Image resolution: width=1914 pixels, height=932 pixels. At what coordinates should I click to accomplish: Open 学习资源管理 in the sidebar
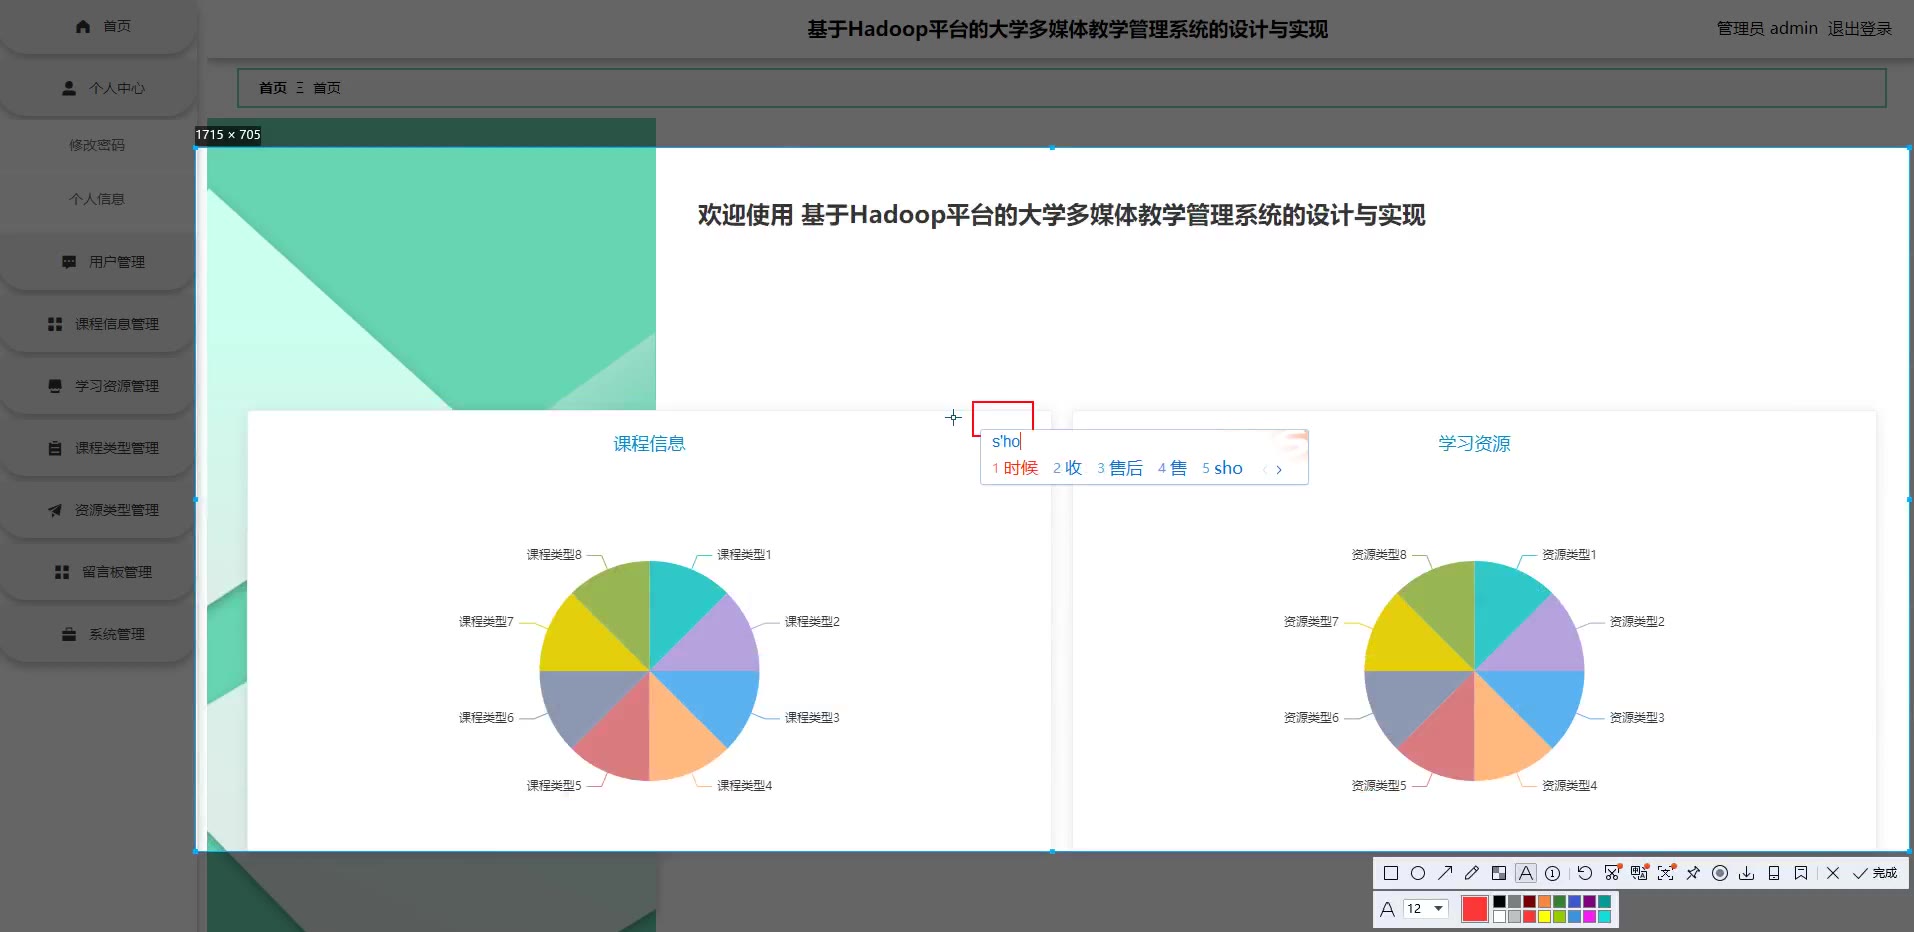[98, 386]
